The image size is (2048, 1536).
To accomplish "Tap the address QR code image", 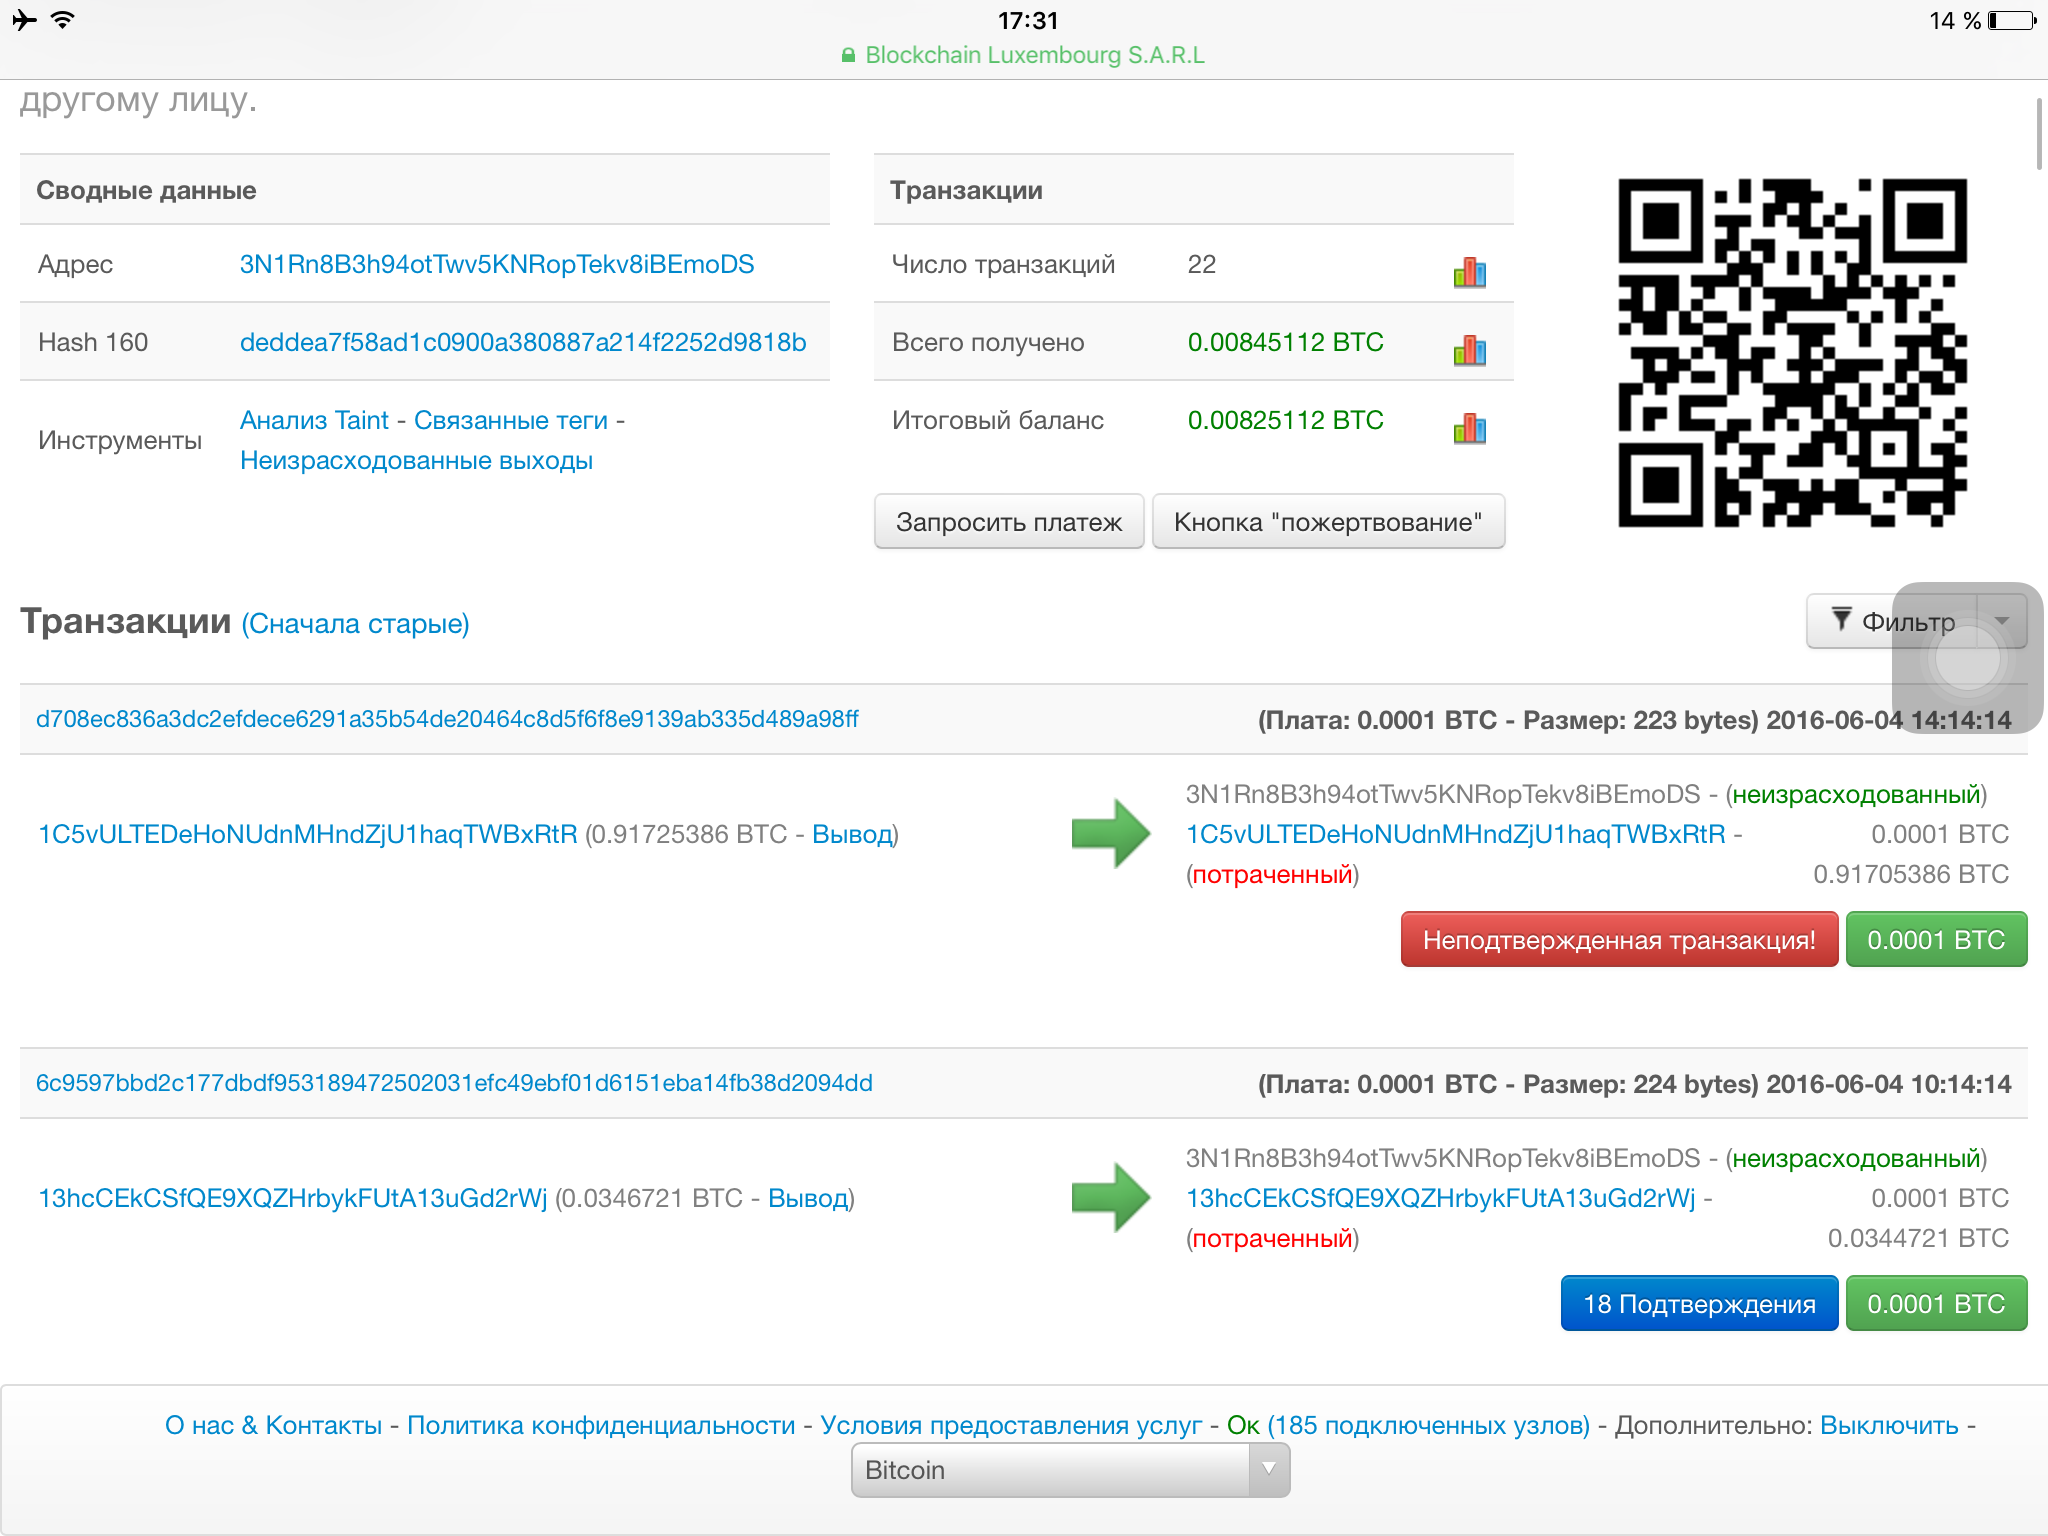I will tap(1792, 353).
